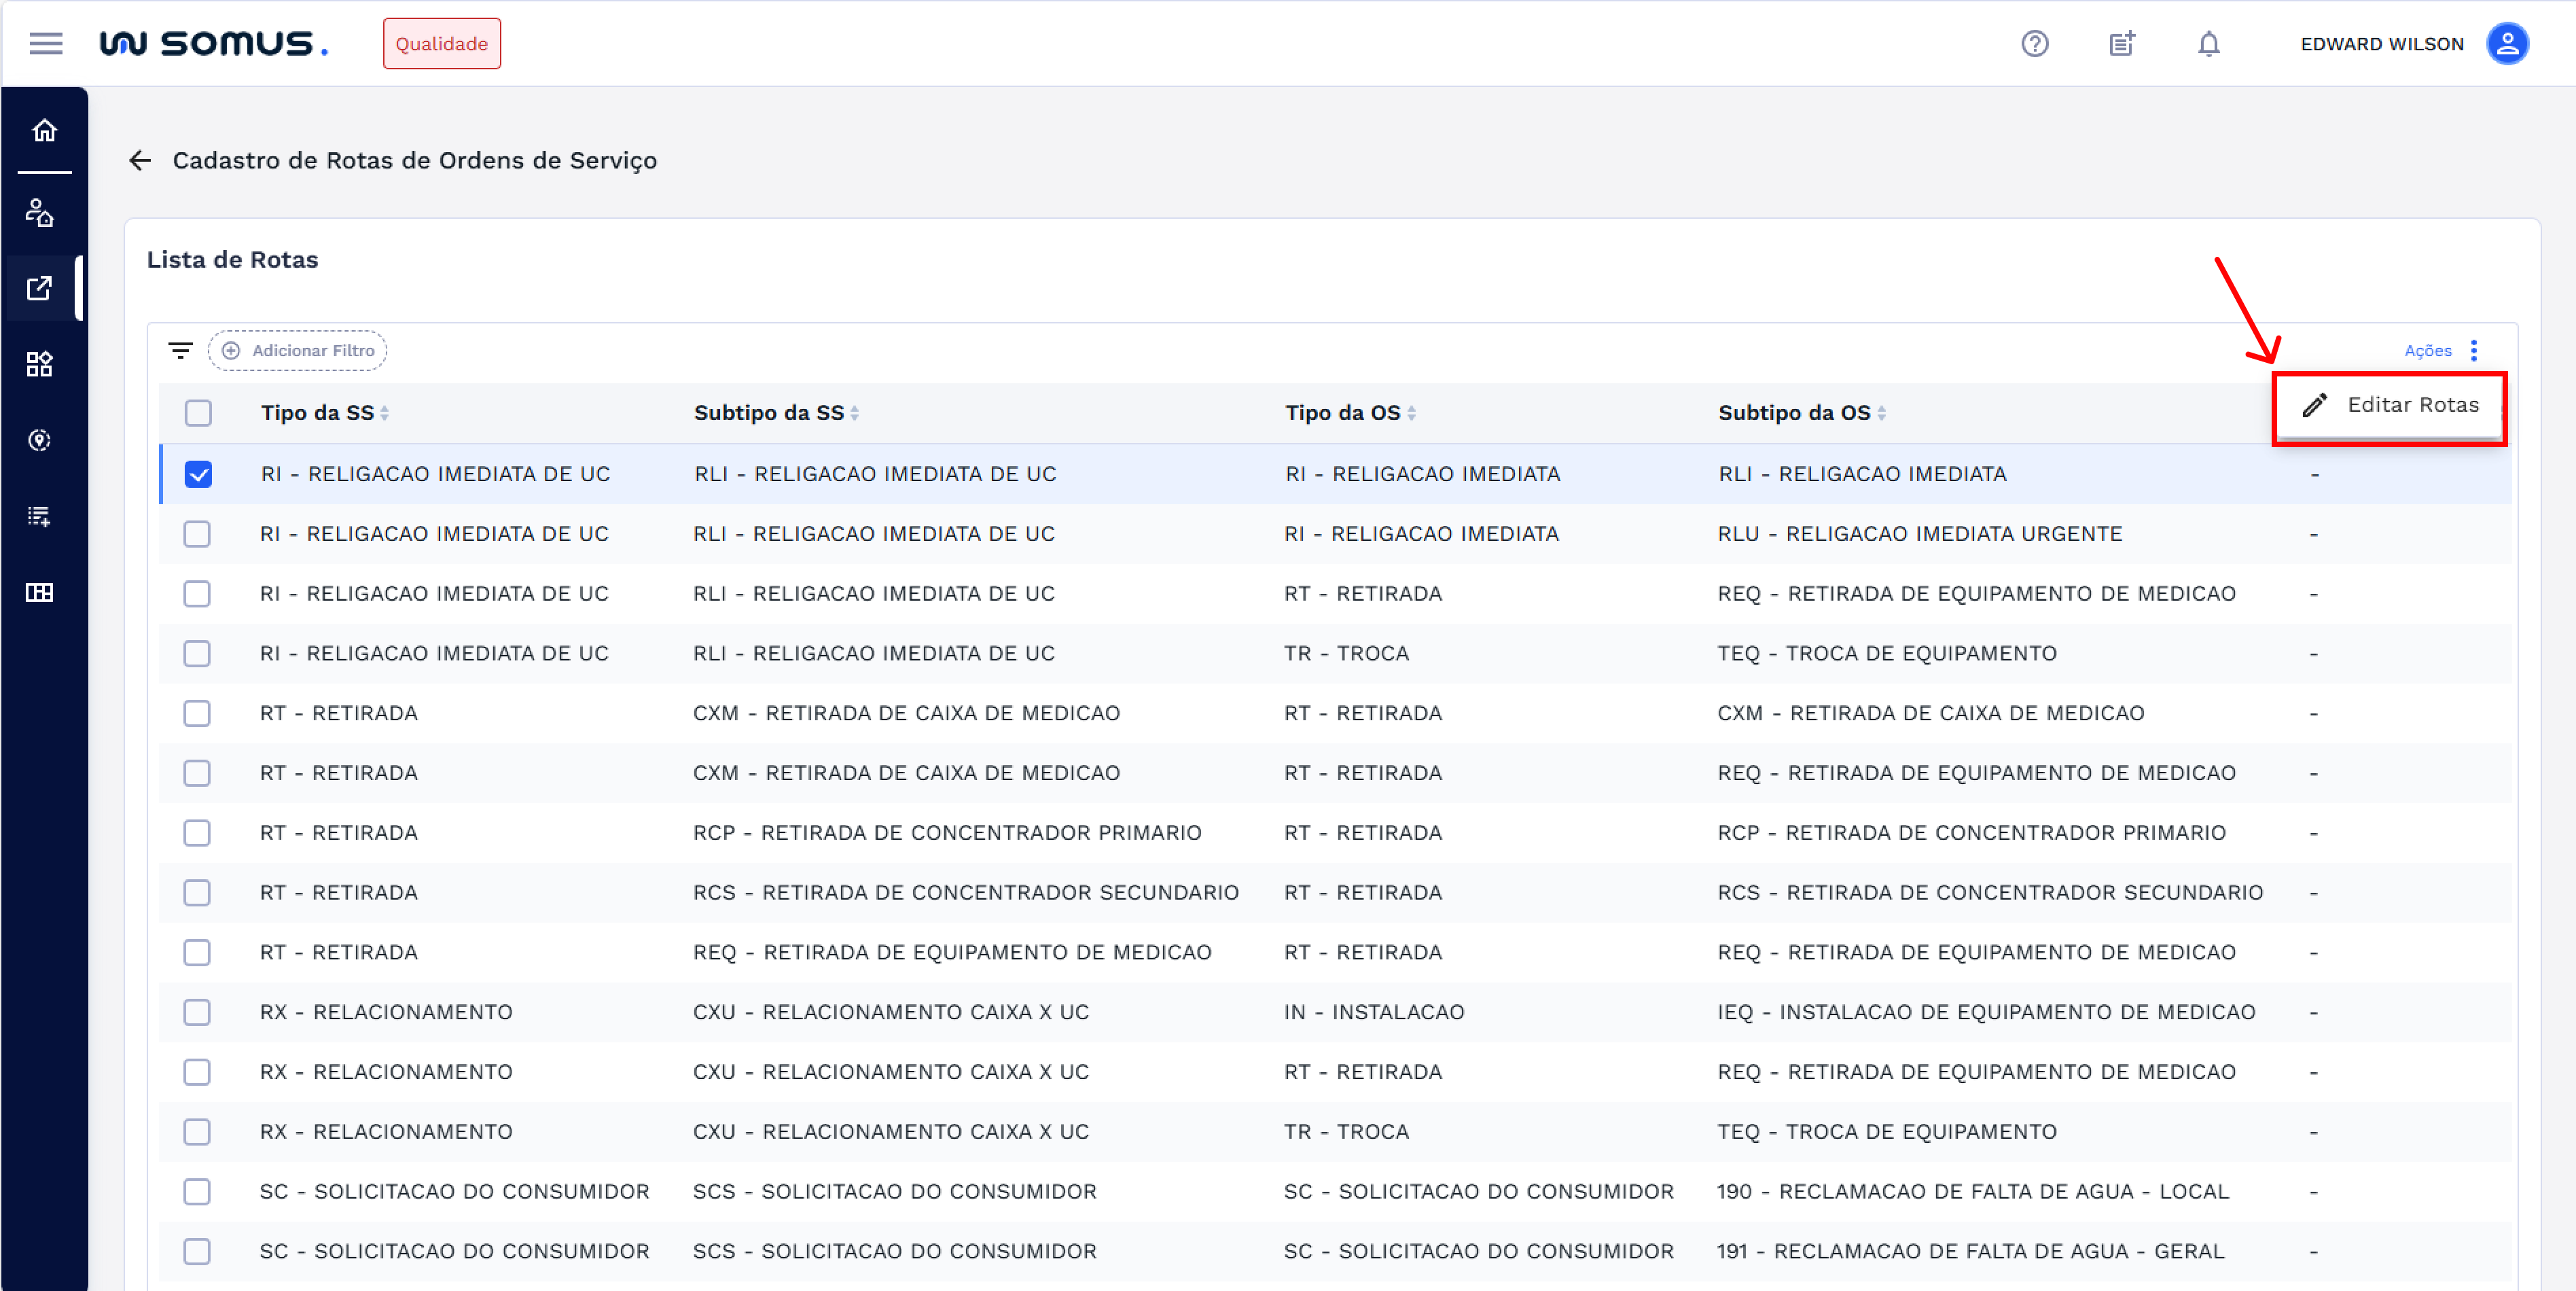The image size is (2576, 1291).
Task: Click the help question mark icon
Action: pos(2034,44)
